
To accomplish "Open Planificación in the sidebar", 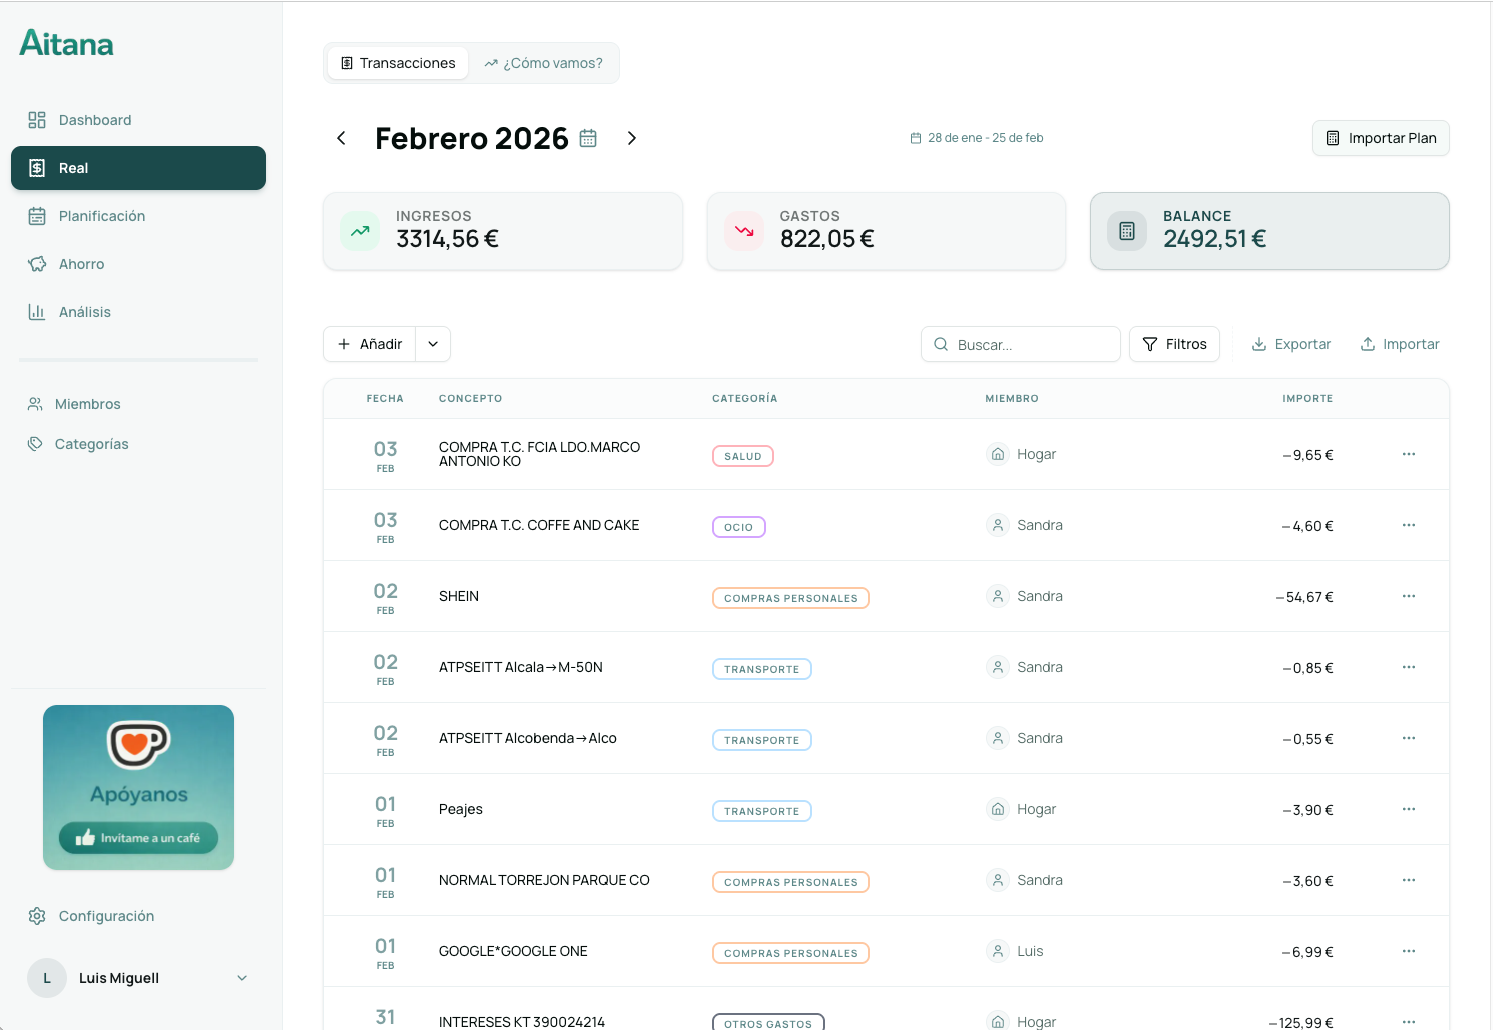I will point(102,216).
